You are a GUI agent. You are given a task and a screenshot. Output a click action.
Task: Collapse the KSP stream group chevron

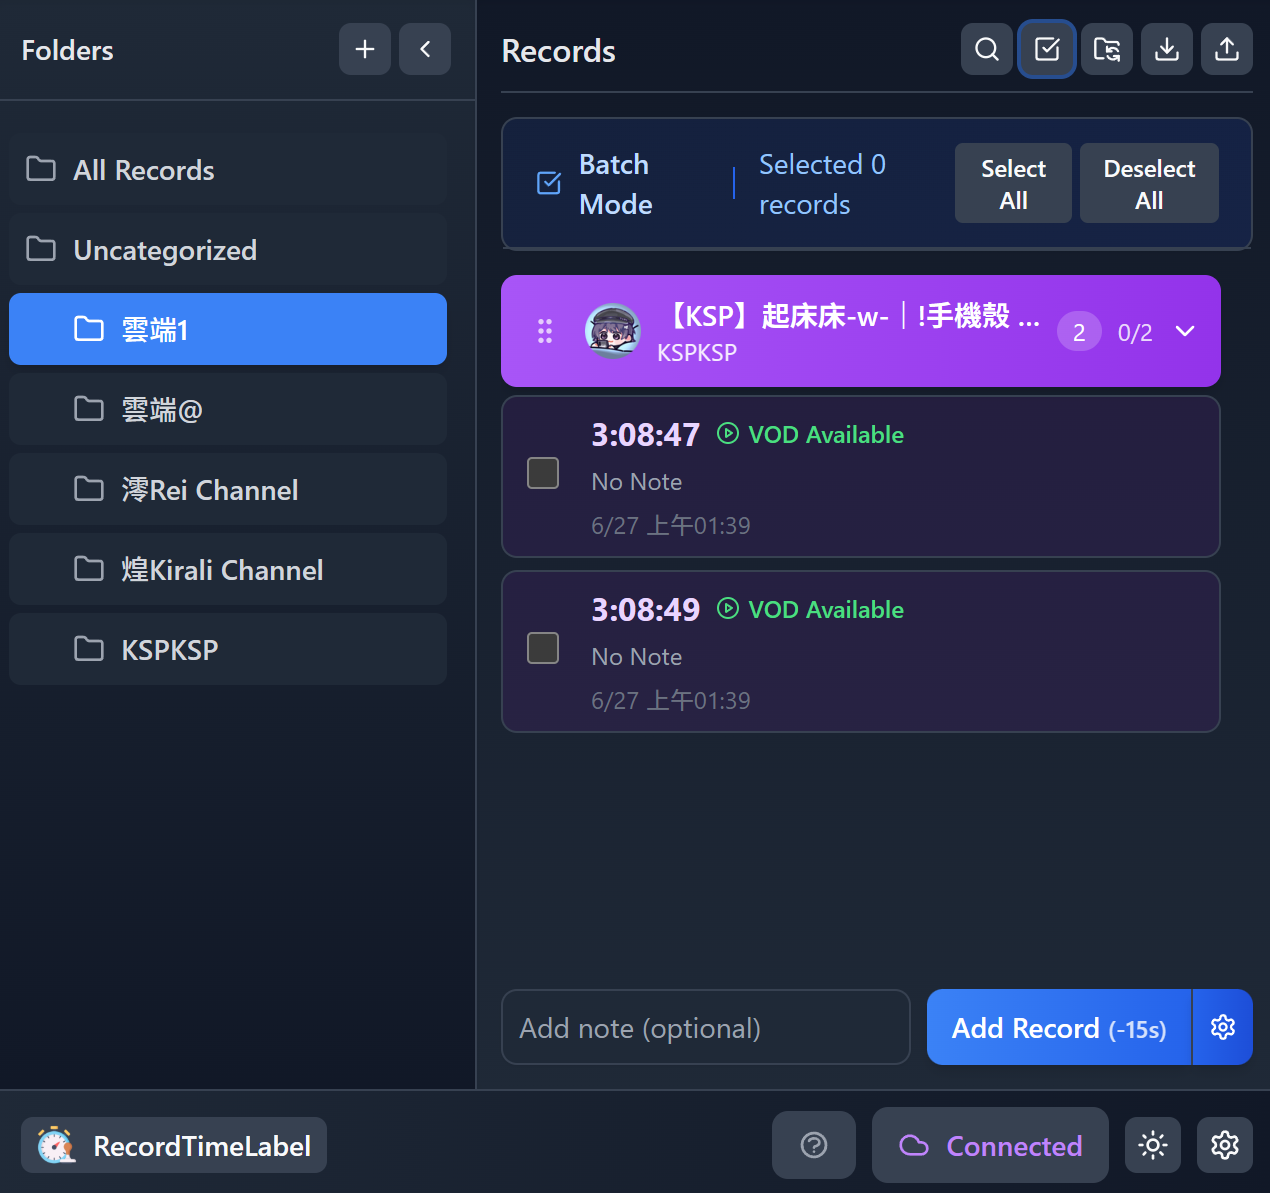1185,331
